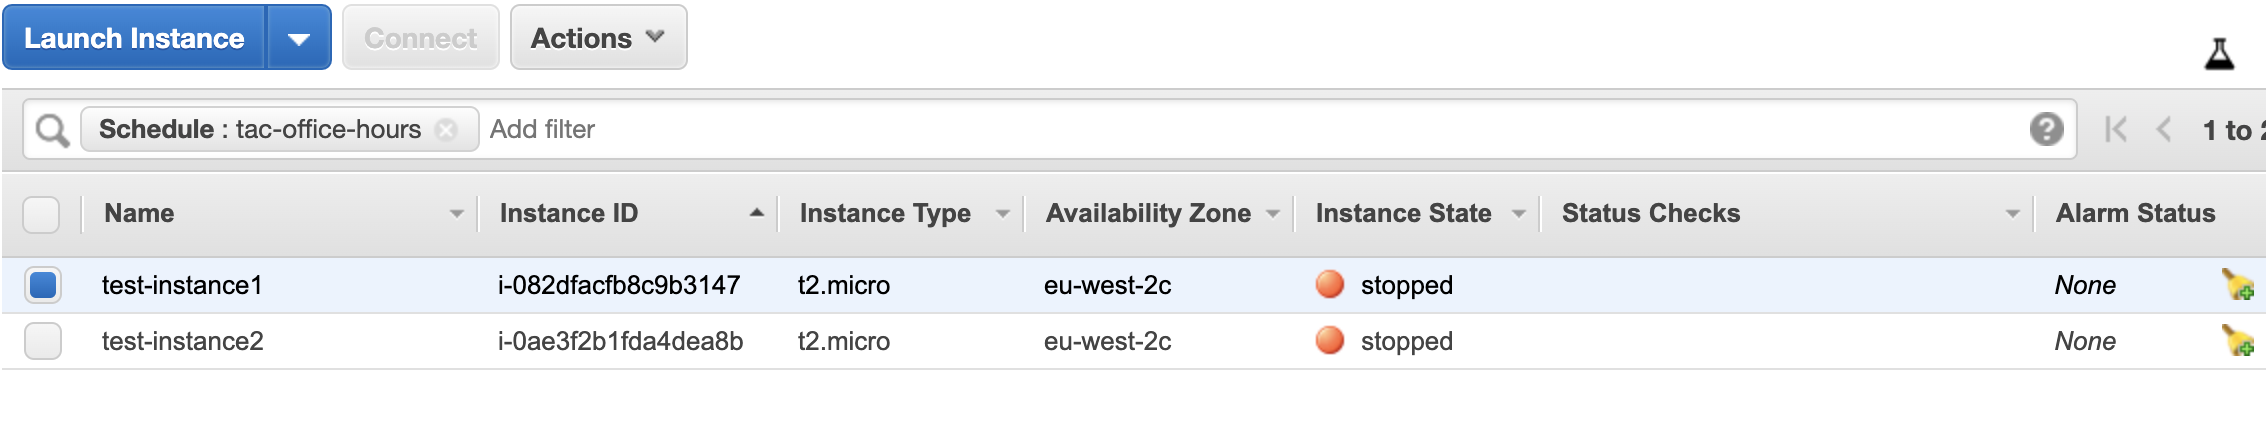Screen dimensions: 2266x446
Task: Open the filter help question icon
Action: coord(2046,129)
